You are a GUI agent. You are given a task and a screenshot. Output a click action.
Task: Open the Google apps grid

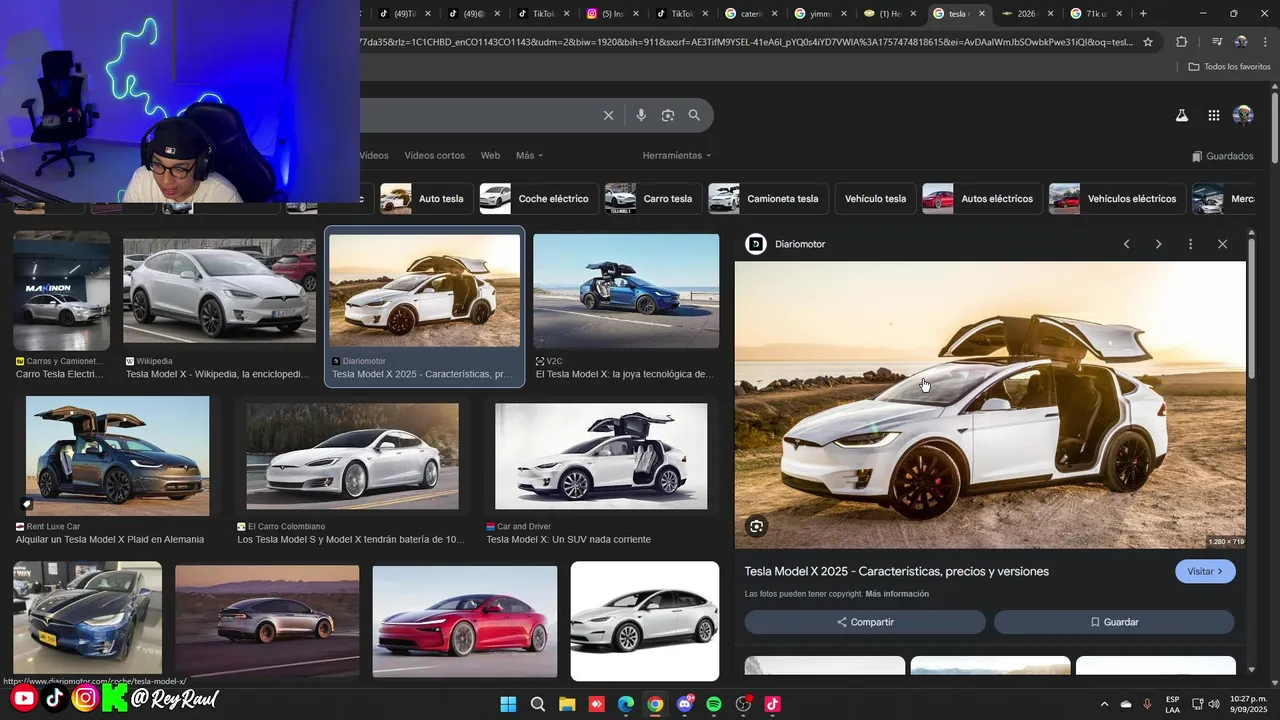[1213, 115]
